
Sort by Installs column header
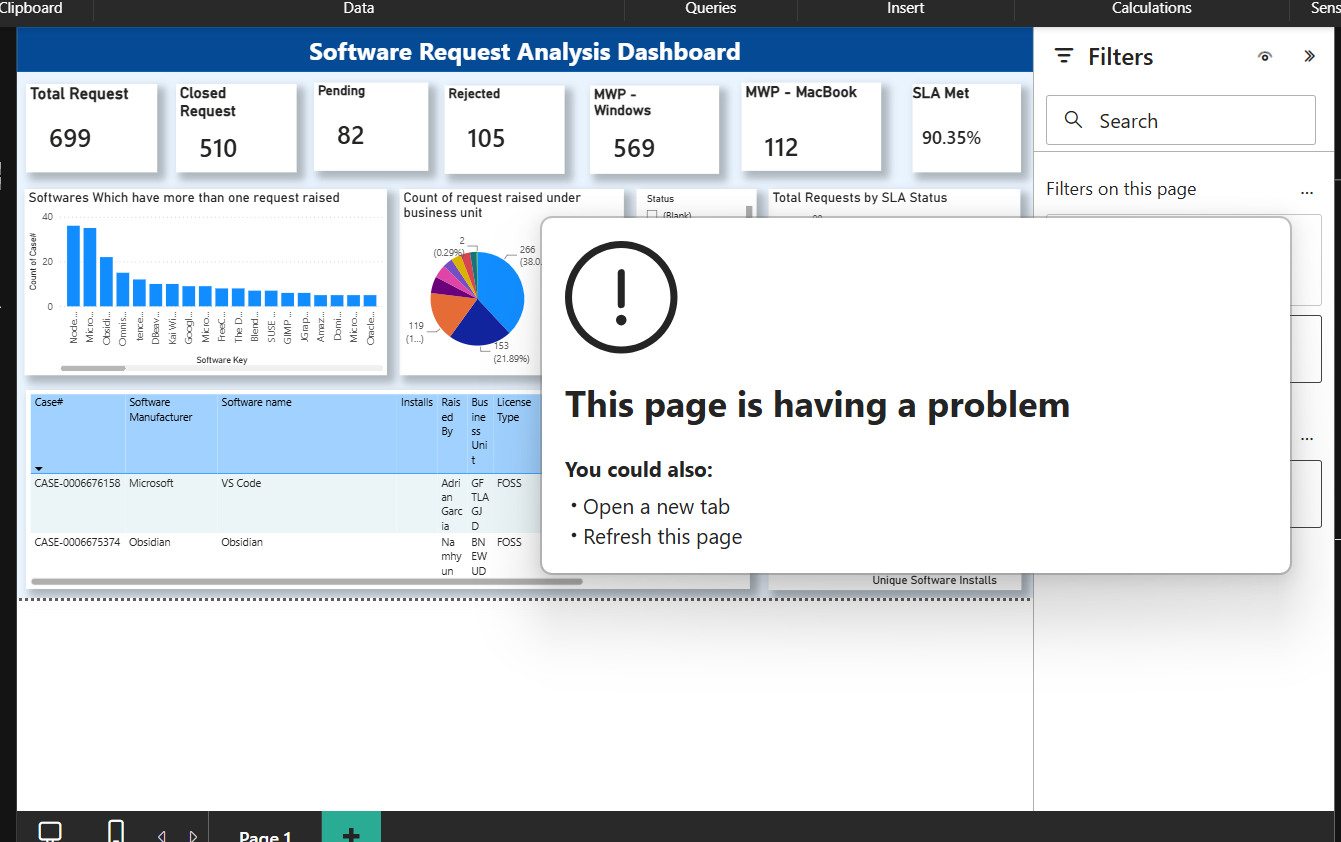pyautogui.click(x=417, y=432)
